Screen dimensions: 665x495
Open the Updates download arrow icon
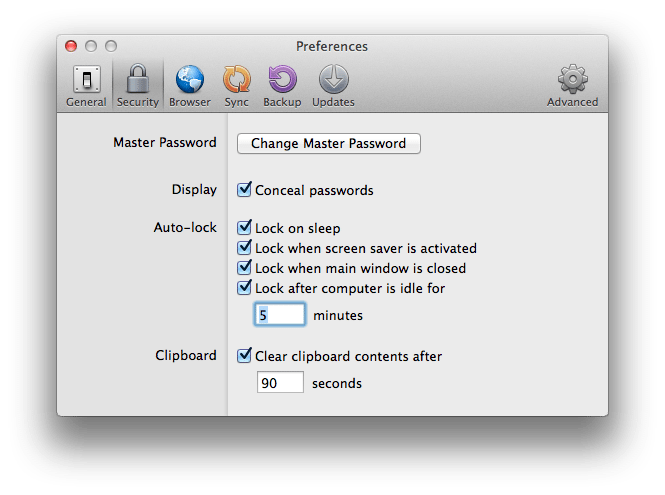click(334, 79)
